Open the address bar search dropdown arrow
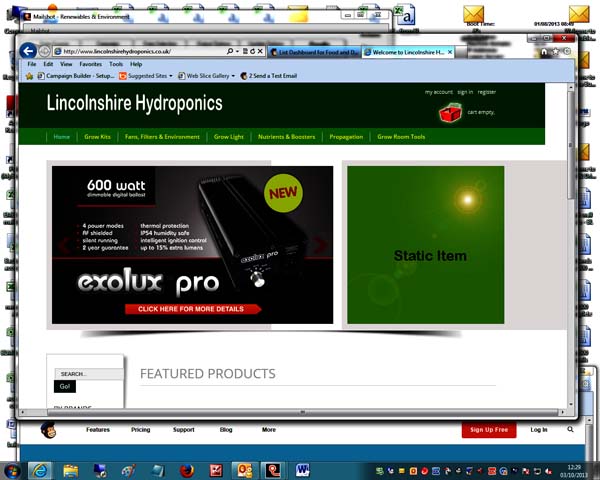 click(x=237, y=51)
